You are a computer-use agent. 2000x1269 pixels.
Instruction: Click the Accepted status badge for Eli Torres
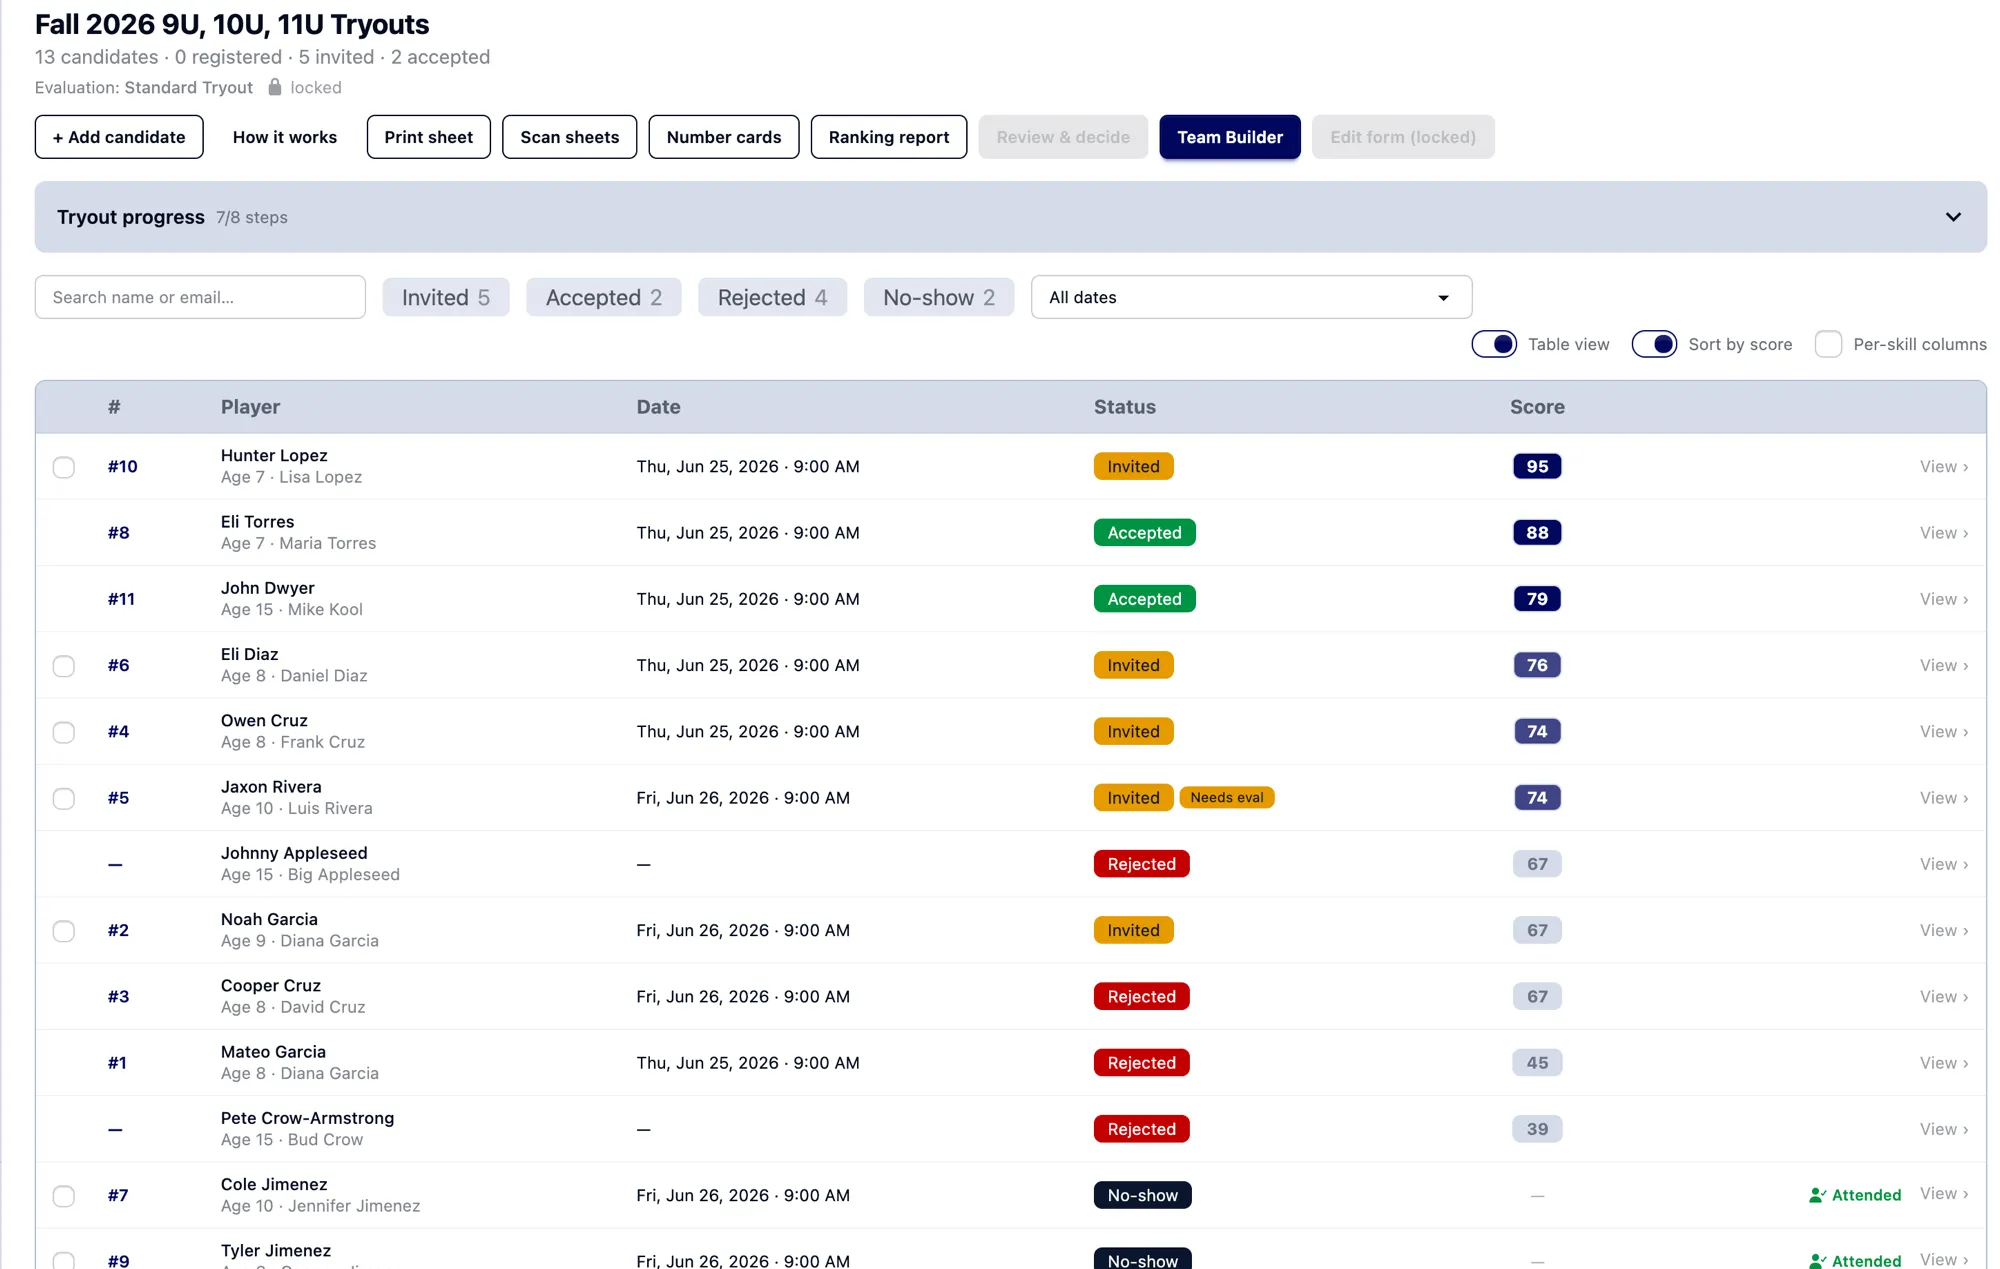tap(1144, 532)
